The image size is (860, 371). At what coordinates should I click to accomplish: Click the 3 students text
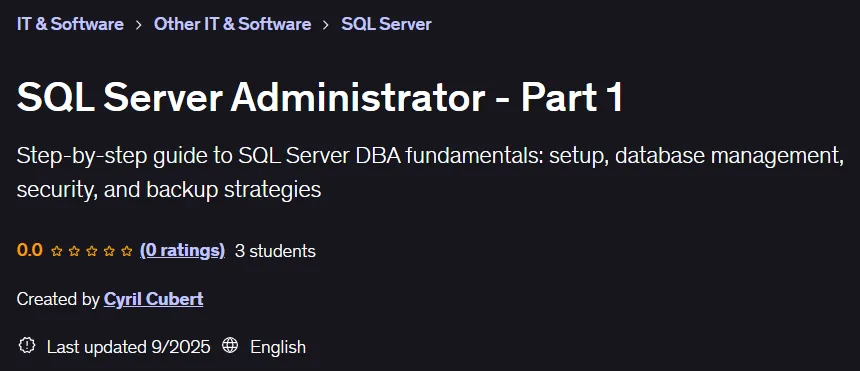275,251
